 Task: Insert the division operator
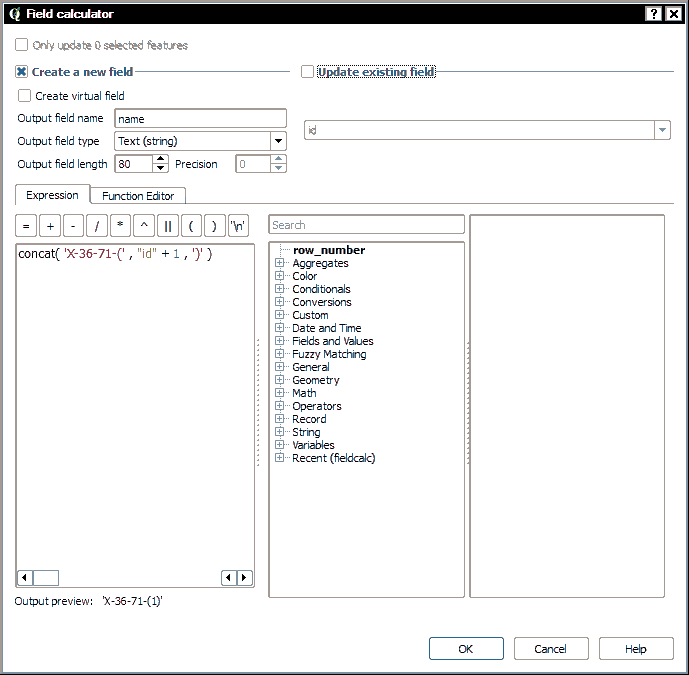tap(97, 225)
